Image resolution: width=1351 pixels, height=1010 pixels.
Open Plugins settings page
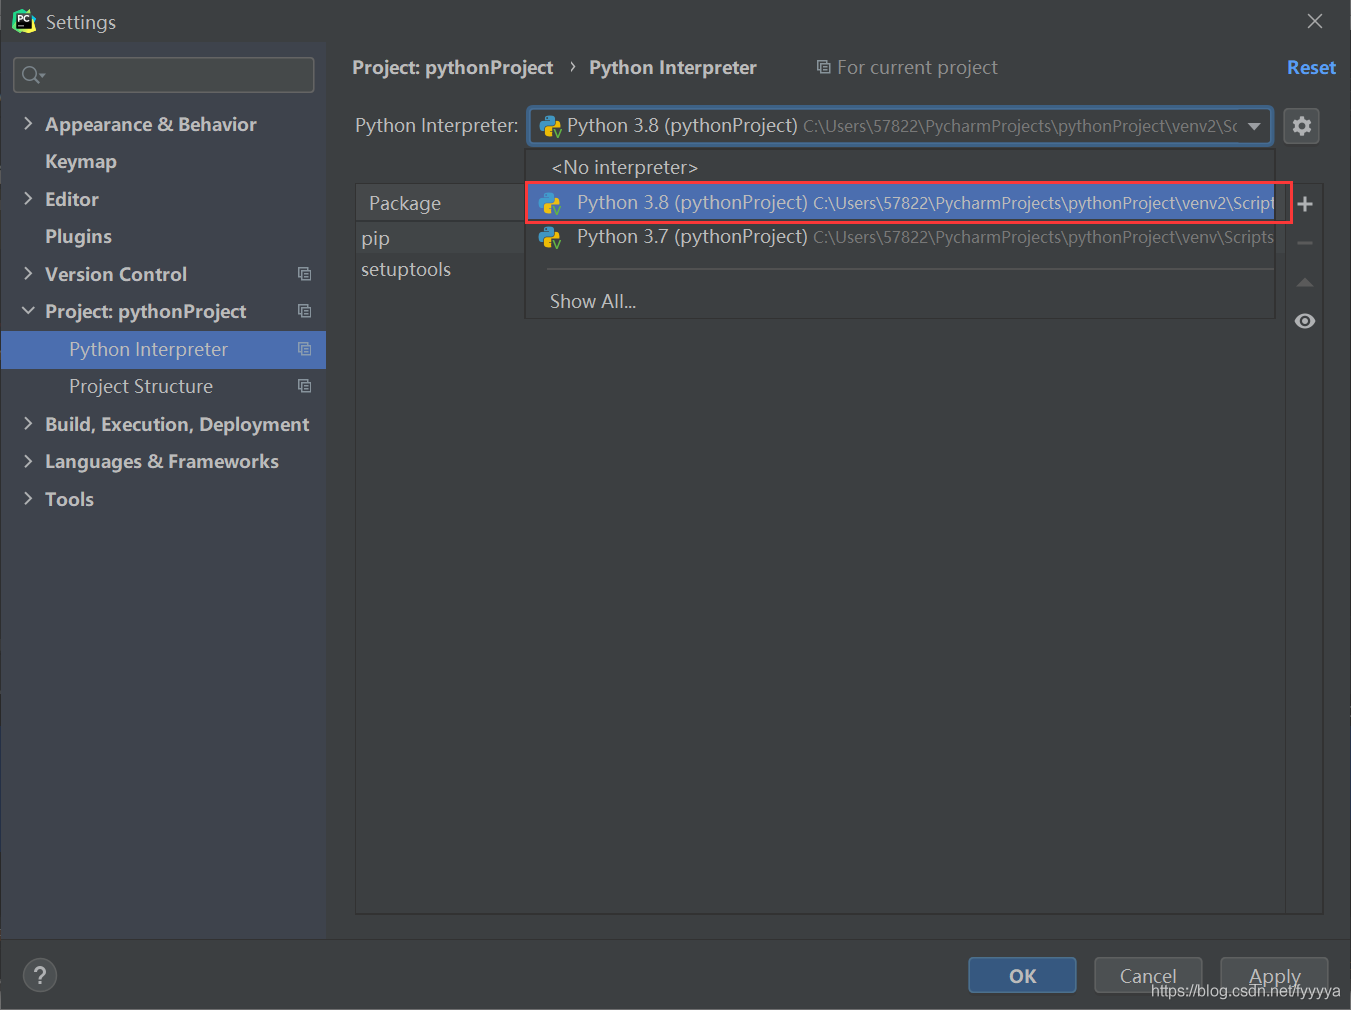(78, 236)
